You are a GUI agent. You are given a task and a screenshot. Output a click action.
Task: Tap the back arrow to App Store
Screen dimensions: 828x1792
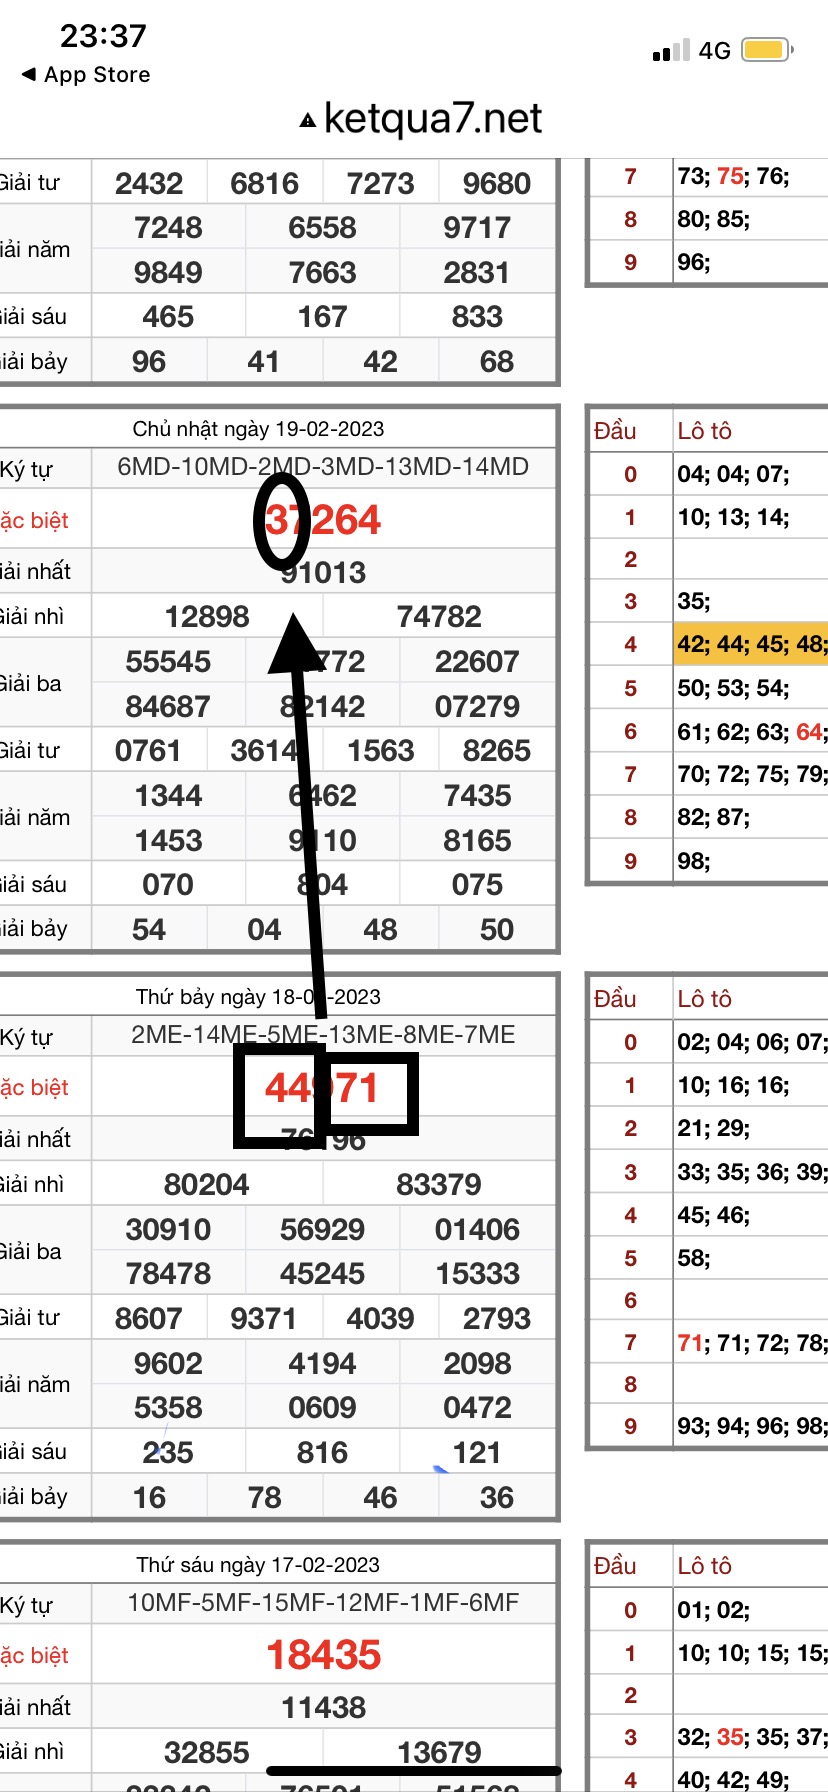pos(29,75)
